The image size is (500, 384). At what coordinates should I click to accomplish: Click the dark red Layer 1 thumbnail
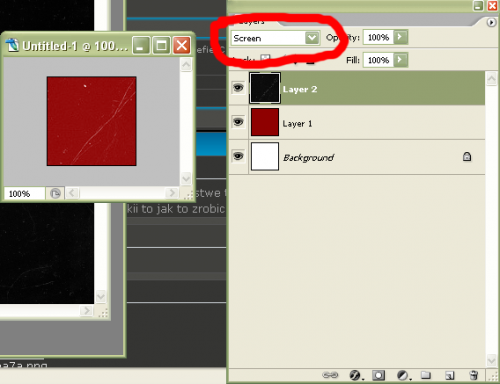pyautogui.click(x=265, y=122)
